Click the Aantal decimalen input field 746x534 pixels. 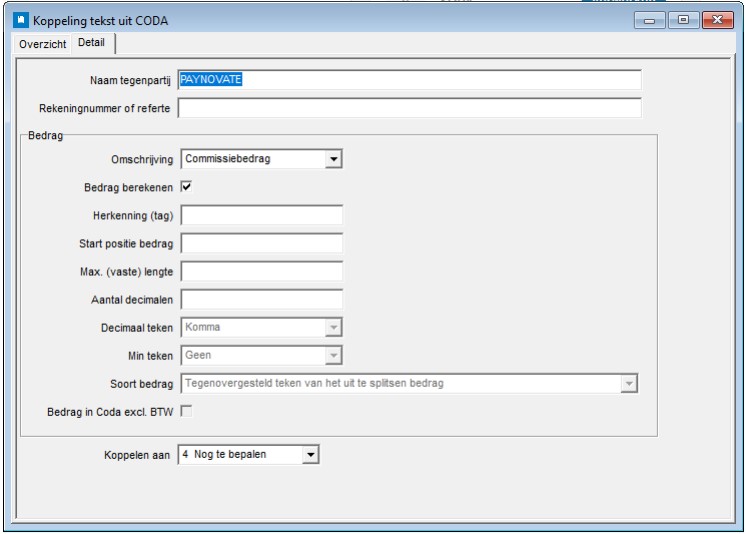tap(261, 299)
